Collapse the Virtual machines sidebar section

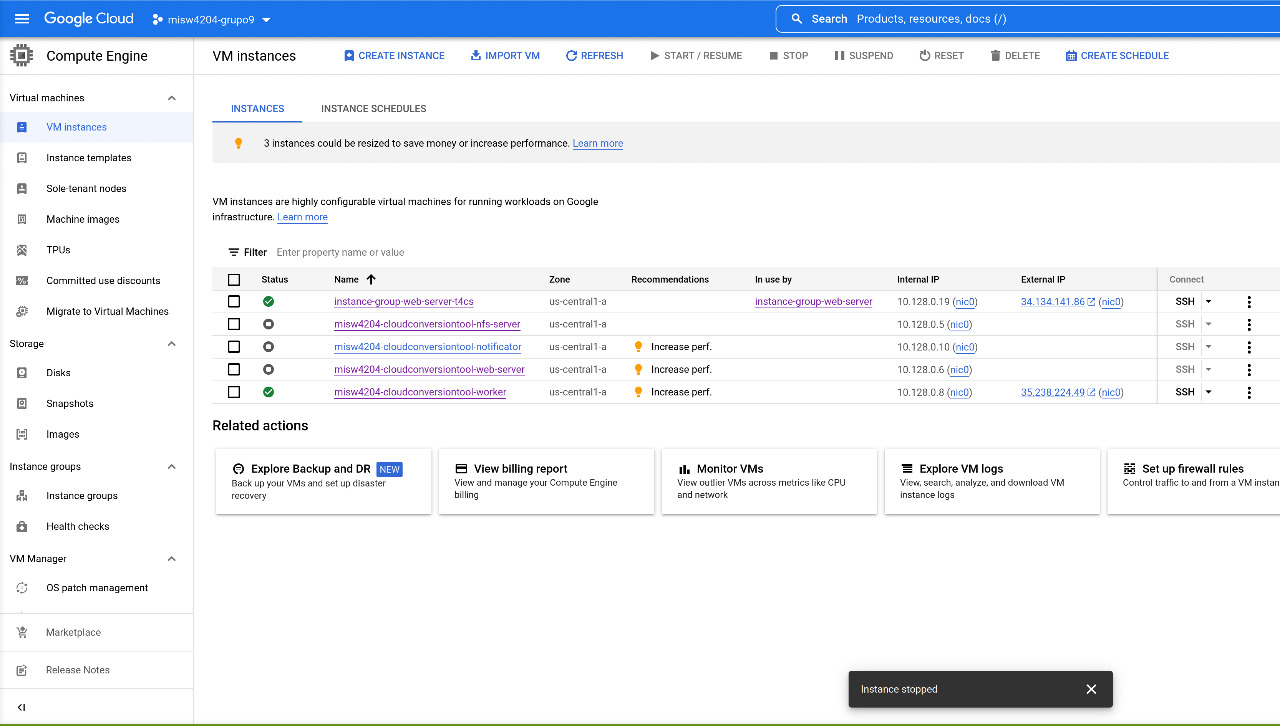click(171, 97)
